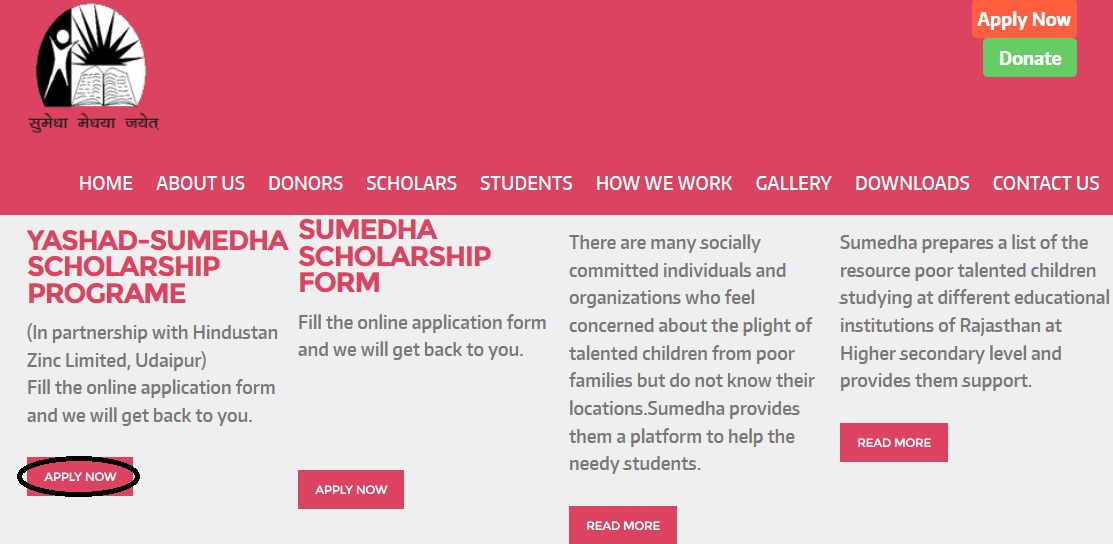Go to the ABOUT US page
The image size is (1113, 544).
pyautogui.click(x=200, y=183)
